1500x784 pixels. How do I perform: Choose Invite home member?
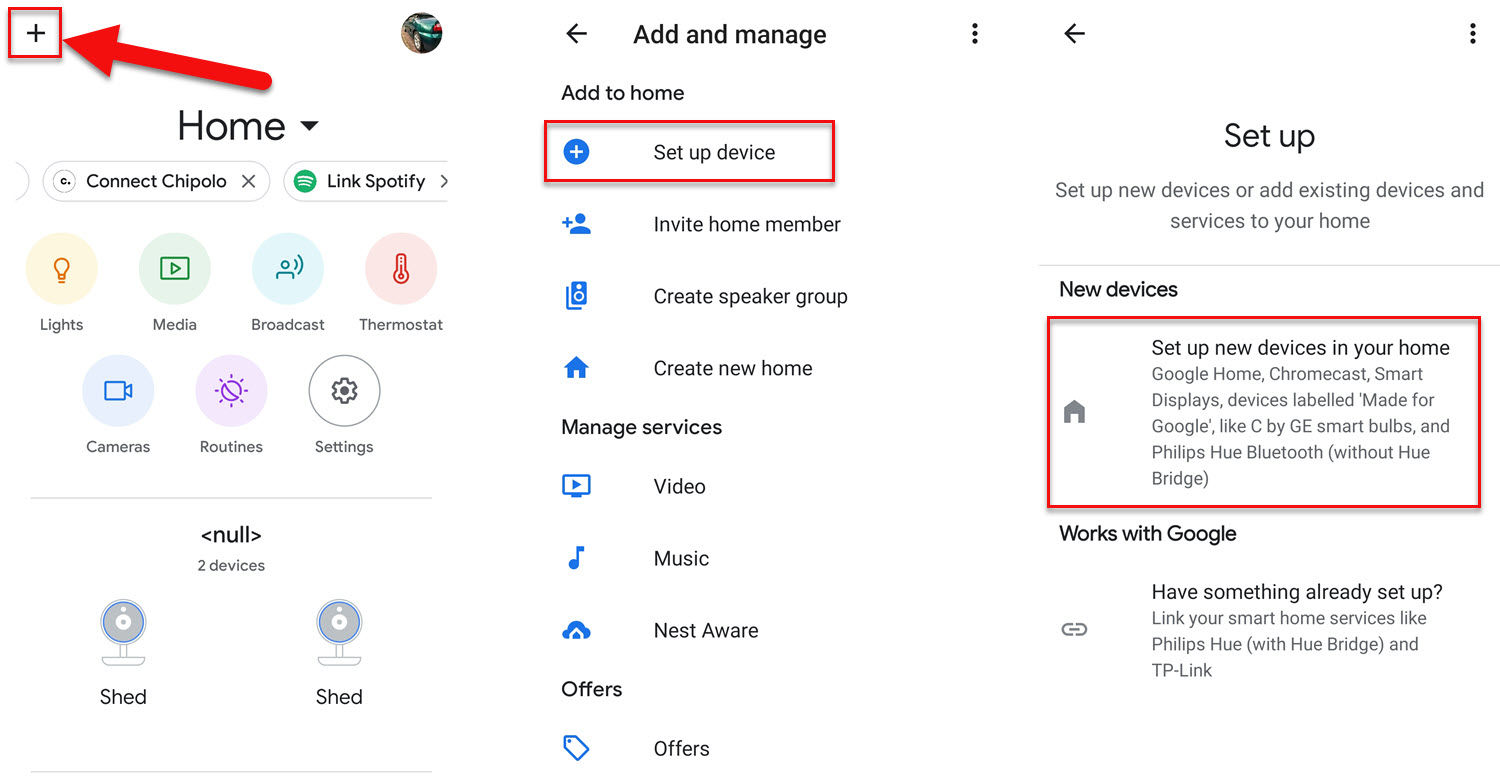(x=746, y=224)
